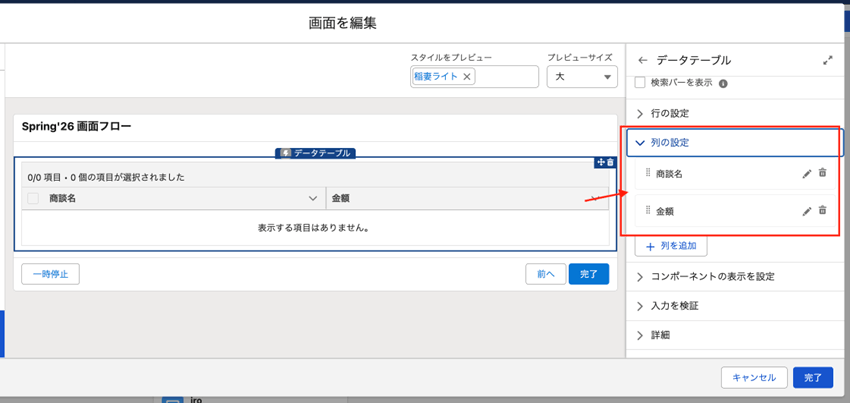Viewport: 850px width, 403px height.
Task: Click the trash icon on the data table component
Action: [611, 162]
